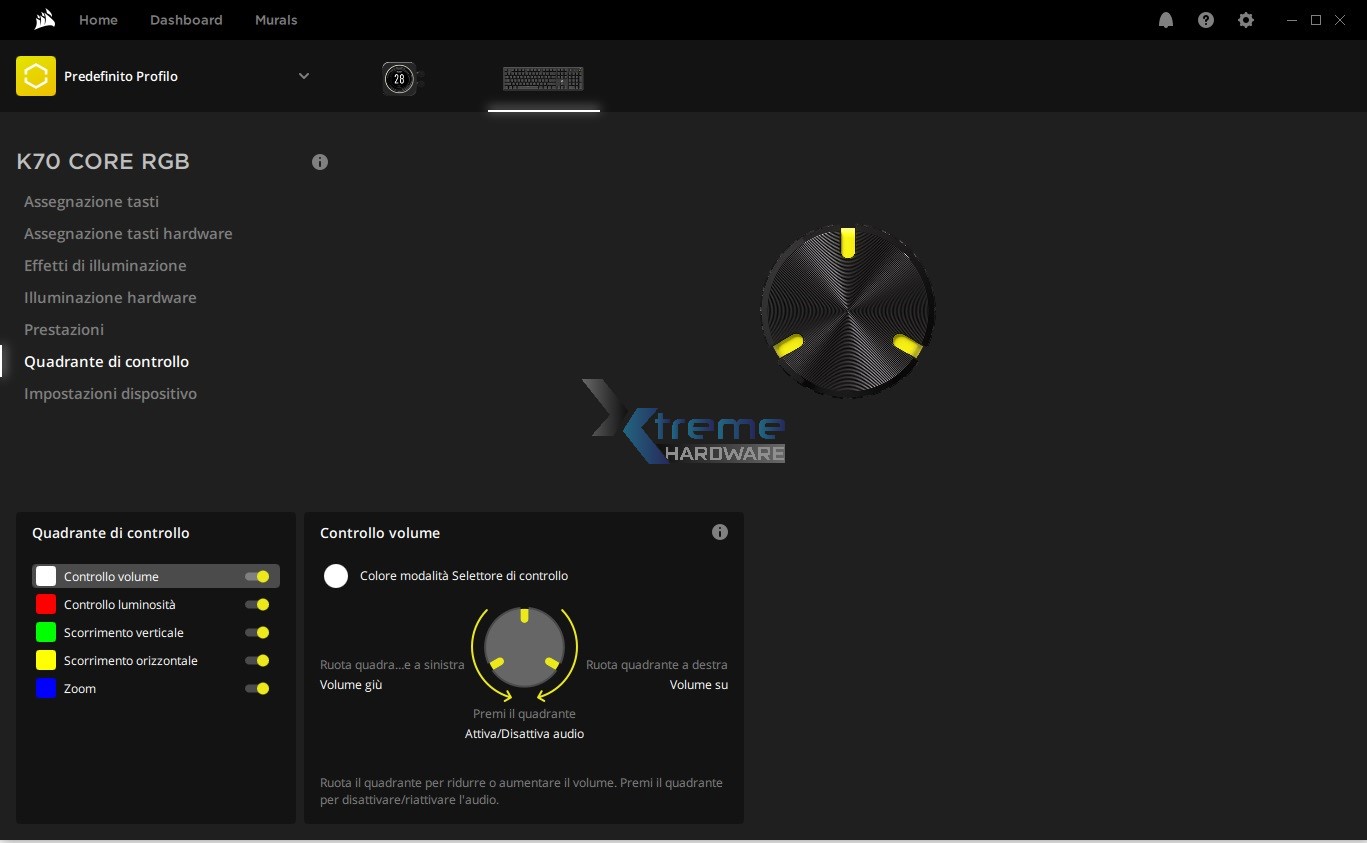Select the cooler device icon
Image resolution: width=1367 pixels, height=843 pixels.
point(400,78)
